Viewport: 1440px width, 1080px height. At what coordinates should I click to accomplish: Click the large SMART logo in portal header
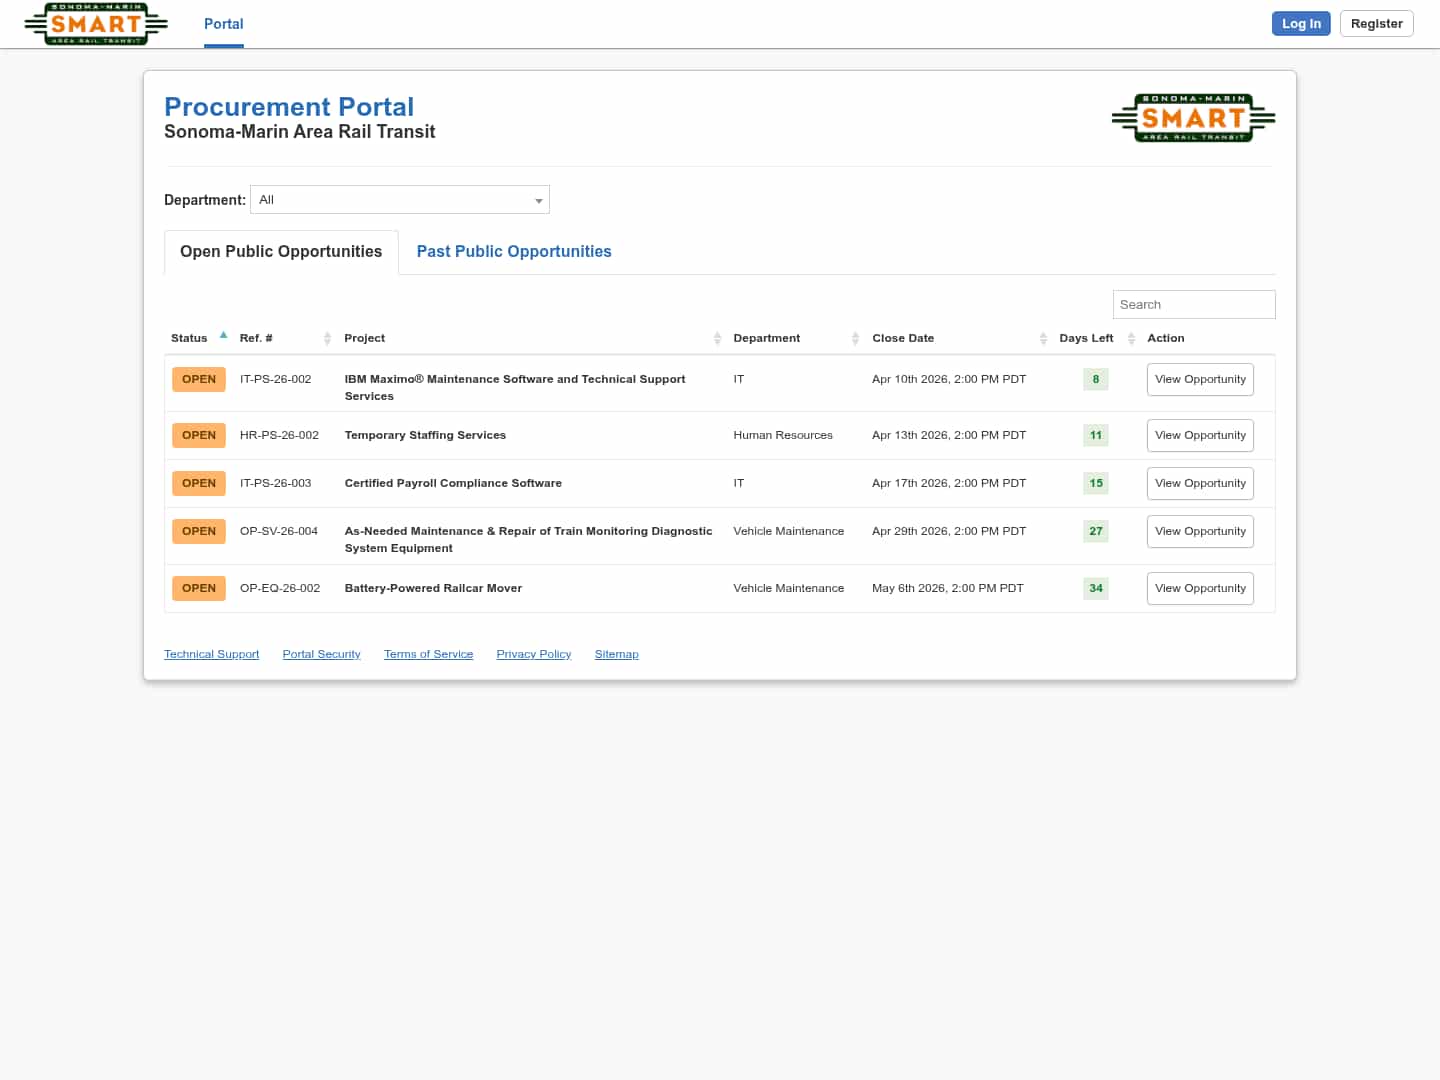1193,118
